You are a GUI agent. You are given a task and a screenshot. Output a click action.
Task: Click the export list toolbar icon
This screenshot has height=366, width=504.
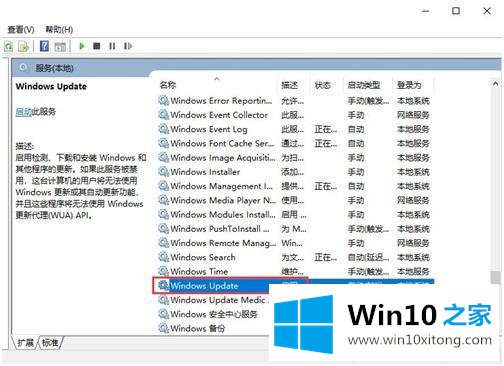click(x=24, y=46)
